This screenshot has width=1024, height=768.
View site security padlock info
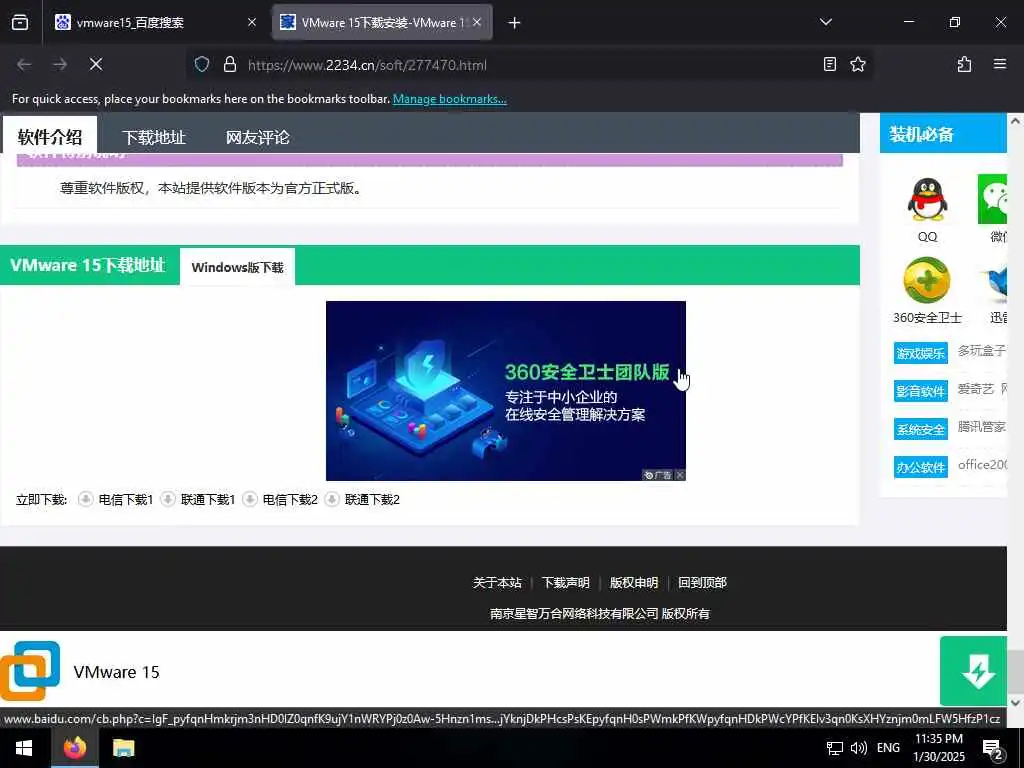click(229, 64)
